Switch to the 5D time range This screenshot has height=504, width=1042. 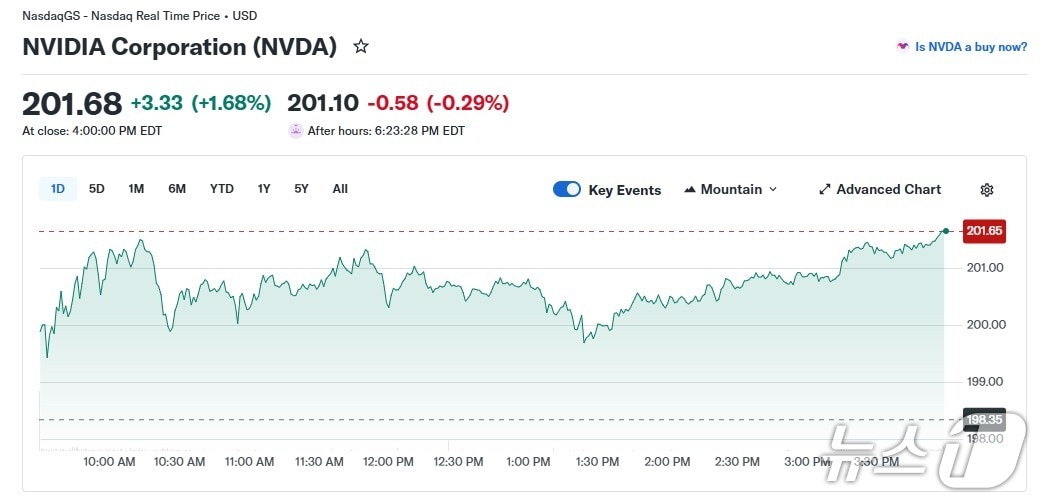click(x=97, y=189)
